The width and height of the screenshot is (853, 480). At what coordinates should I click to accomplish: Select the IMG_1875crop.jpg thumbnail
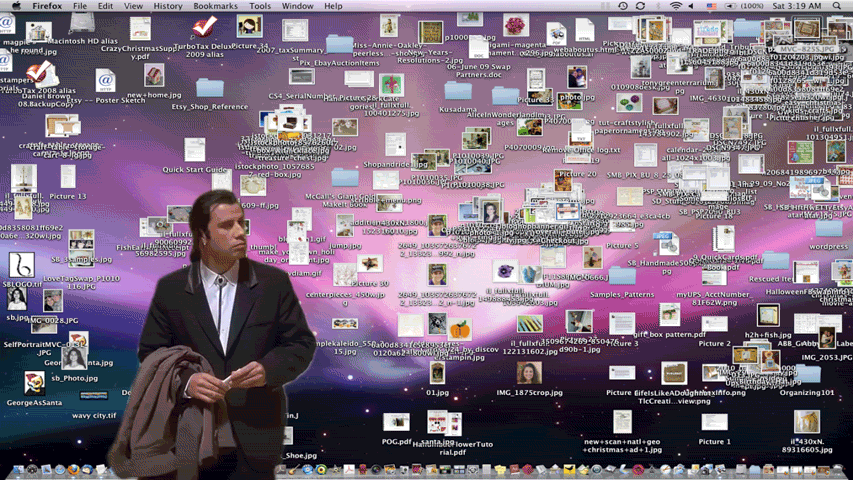529,374
